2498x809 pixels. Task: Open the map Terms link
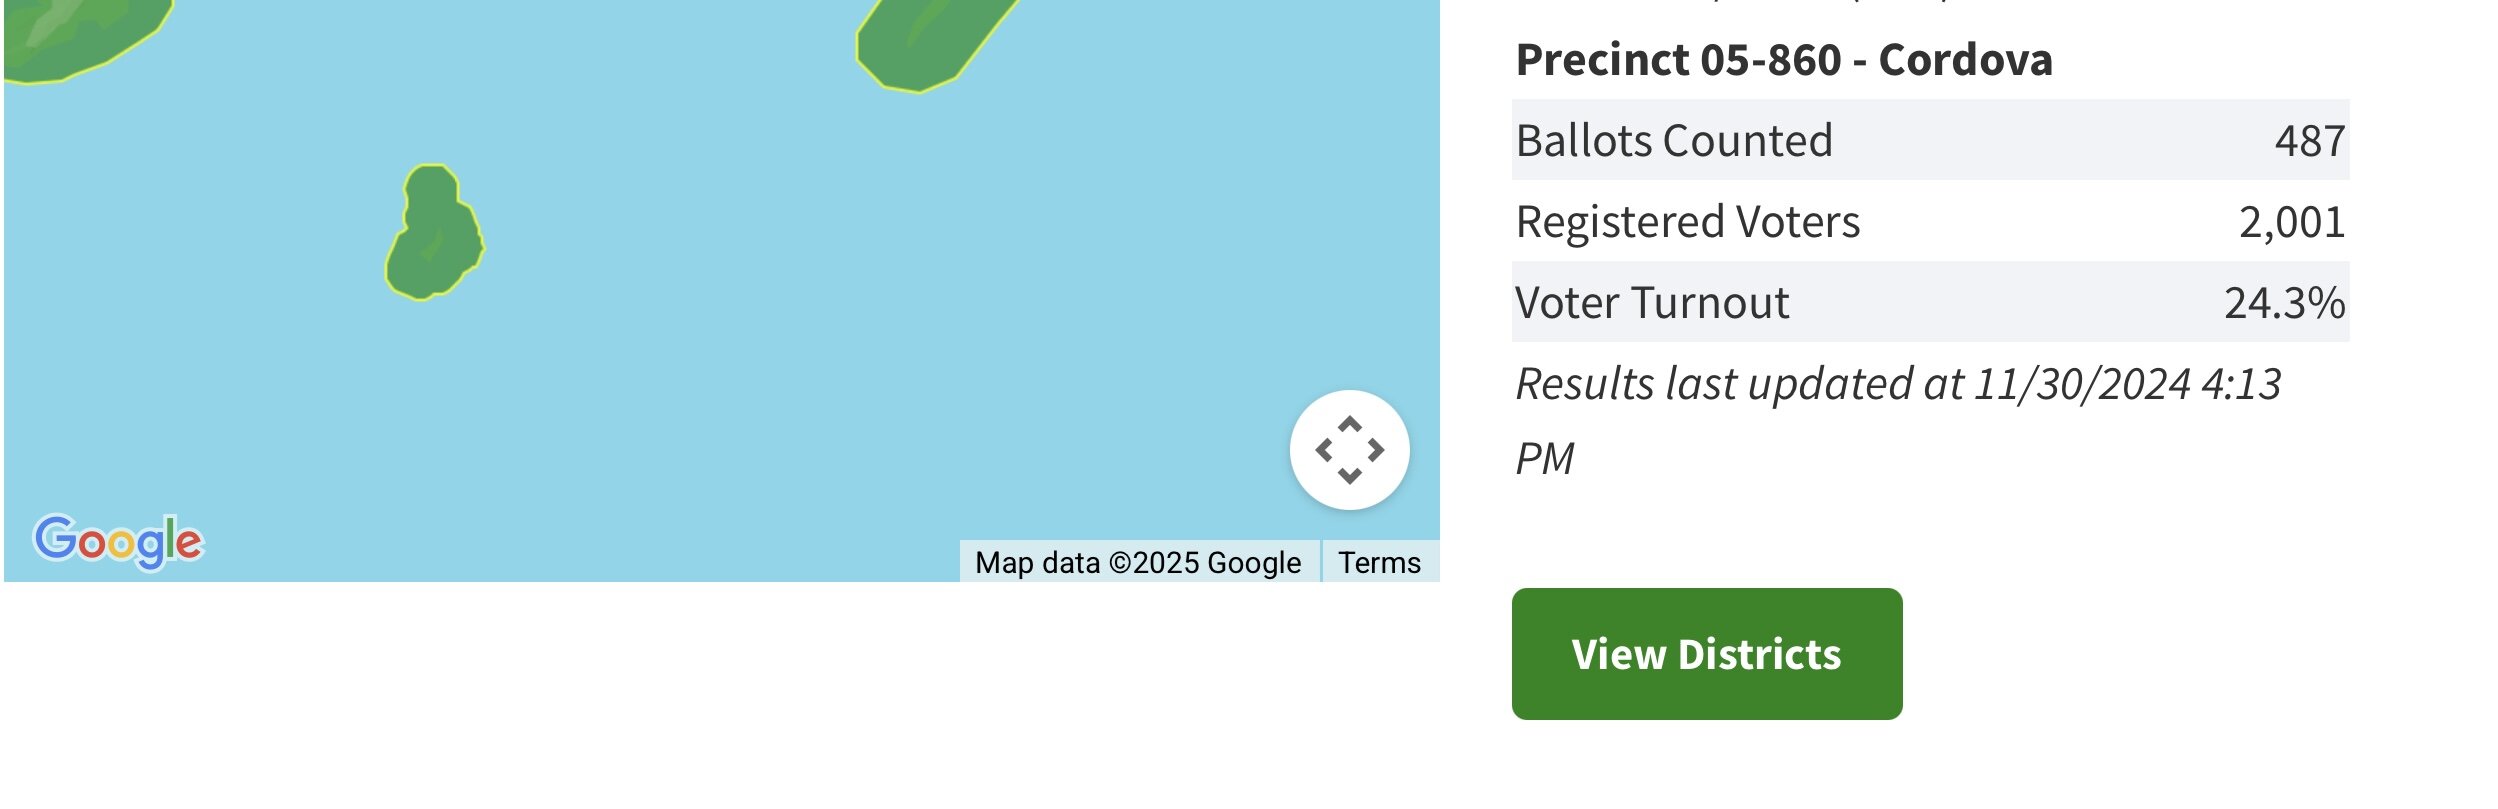click(1379, 562)
